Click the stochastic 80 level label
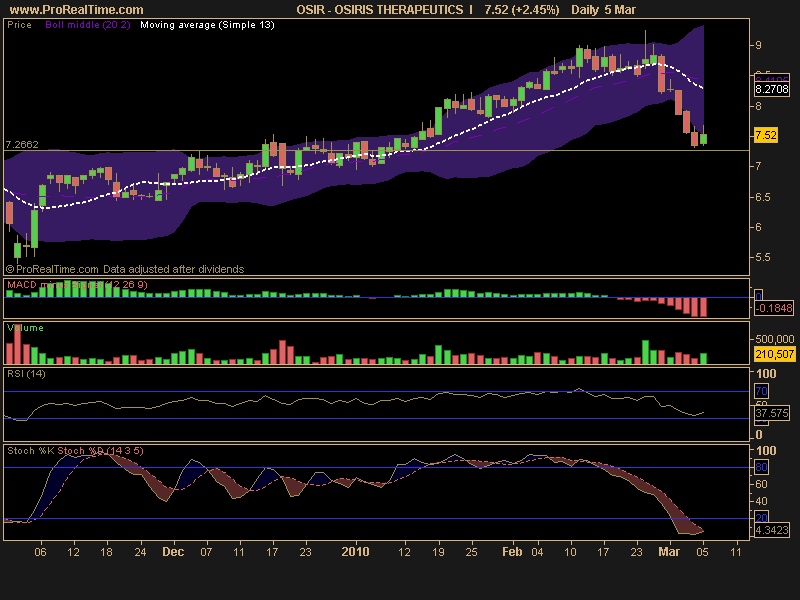Screen dimensions: 800x600 coord(761,467)
